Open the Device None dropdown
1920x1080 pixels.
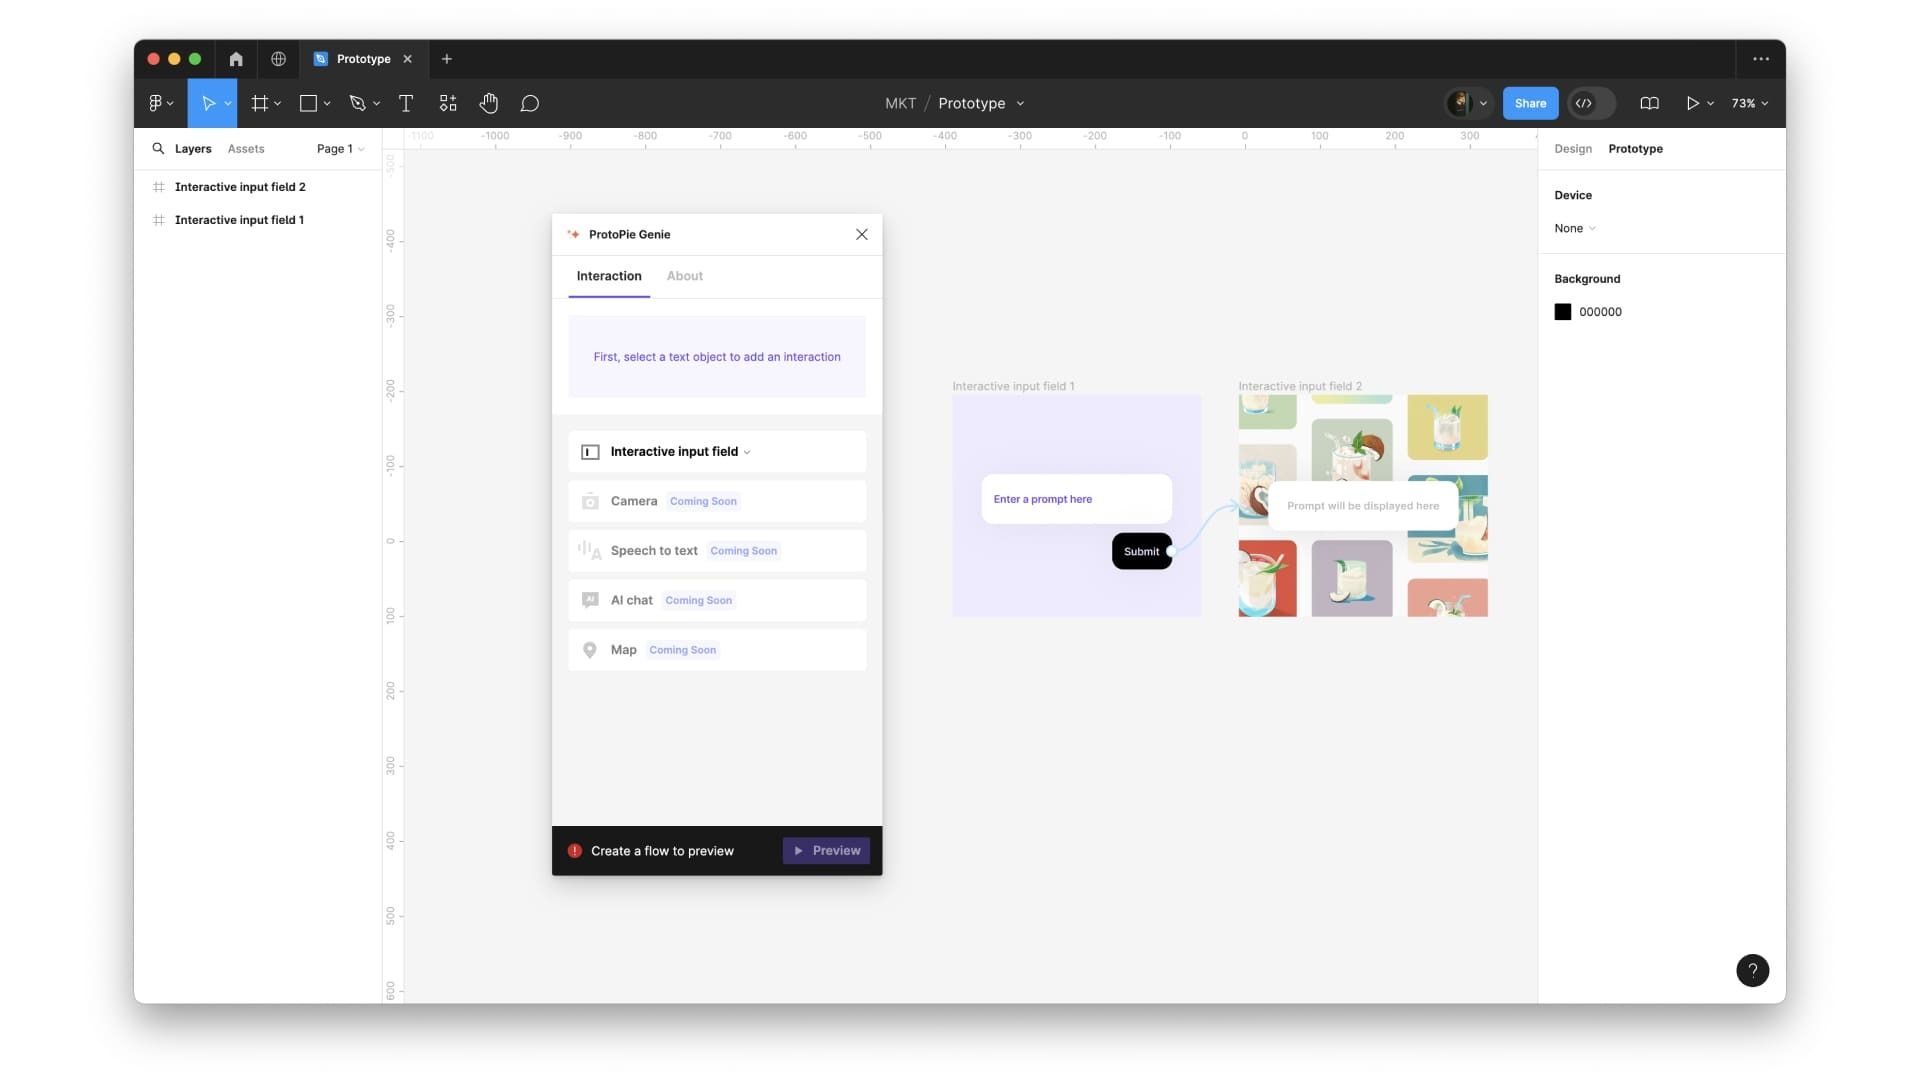point(1574,228)
